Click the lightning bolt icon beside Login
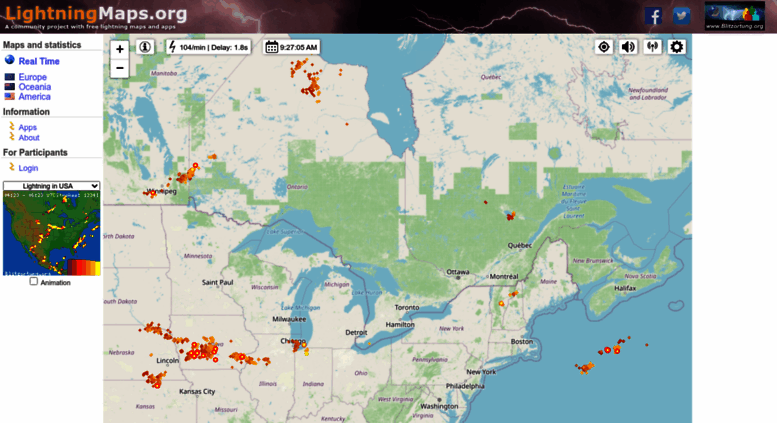 point(11,167)
